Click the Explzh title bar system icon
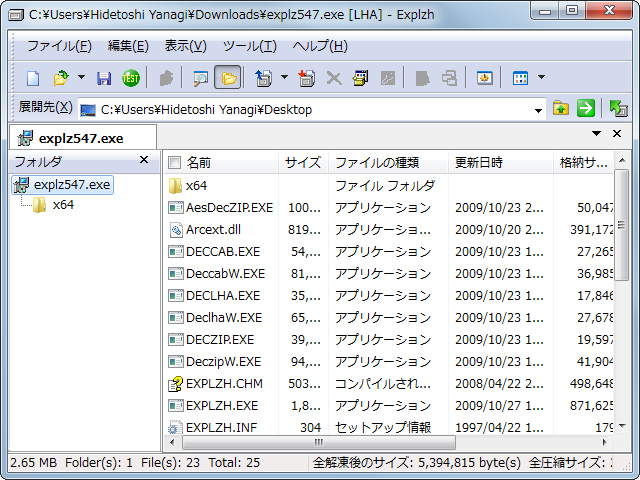The image size is (640, 480). click(16, 15)
